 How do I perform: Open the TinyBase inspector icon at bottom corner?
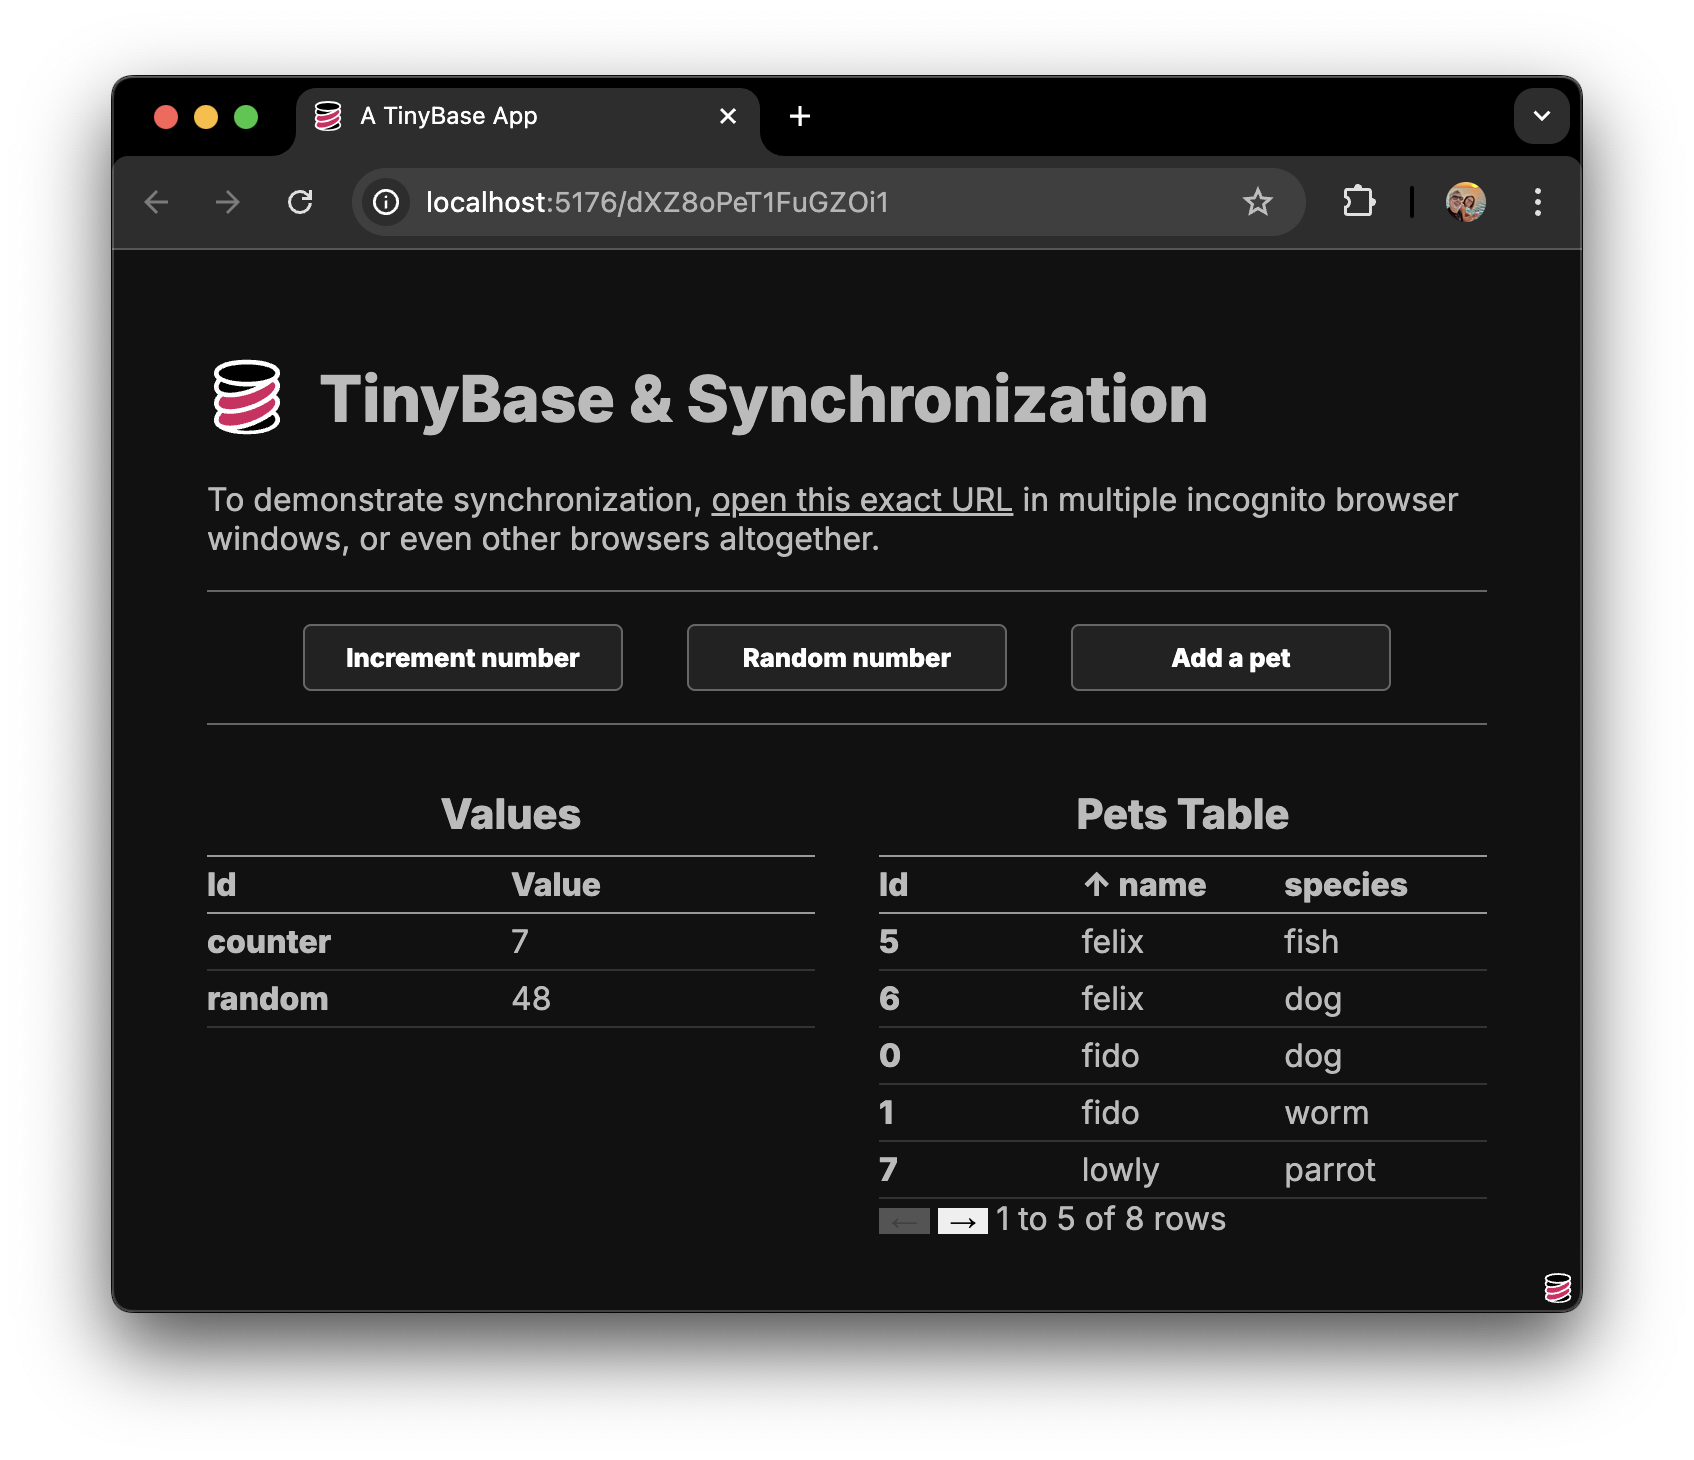tap(1557, 1288)
